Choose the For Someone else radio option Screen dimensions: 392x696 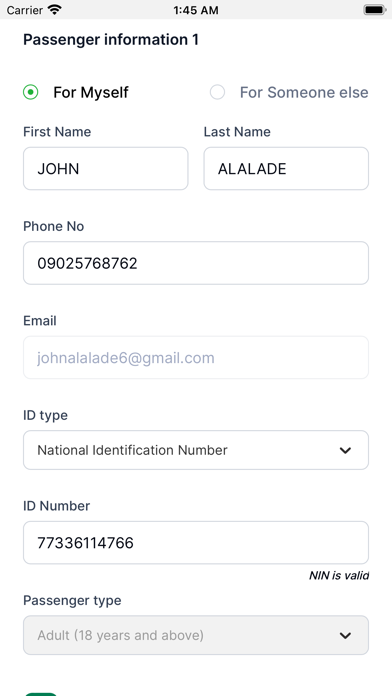(x=217, y=92)
